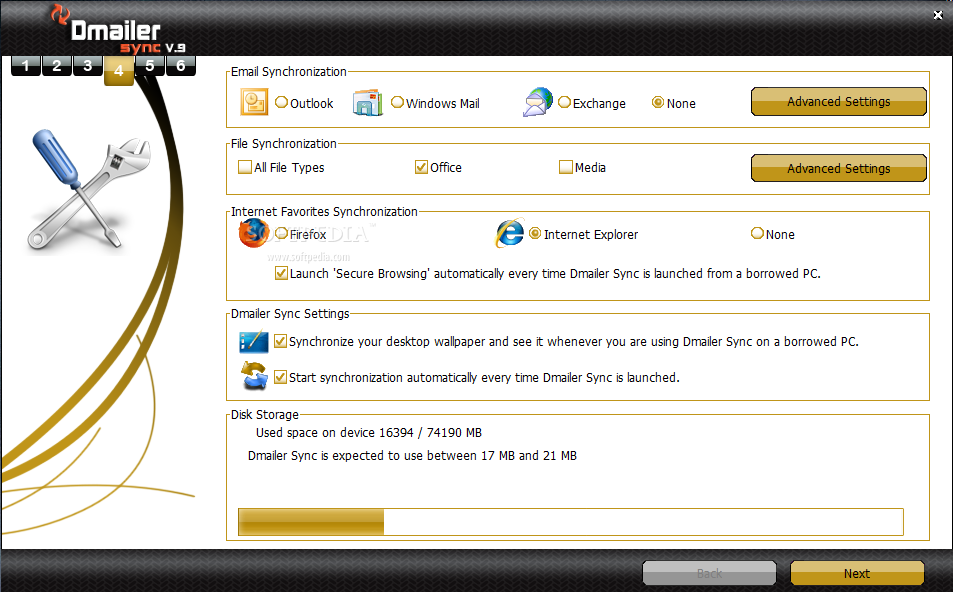Select the highlighted step 4 tab
The width and height of the screenshot is (953, 592).
point(119,71)
